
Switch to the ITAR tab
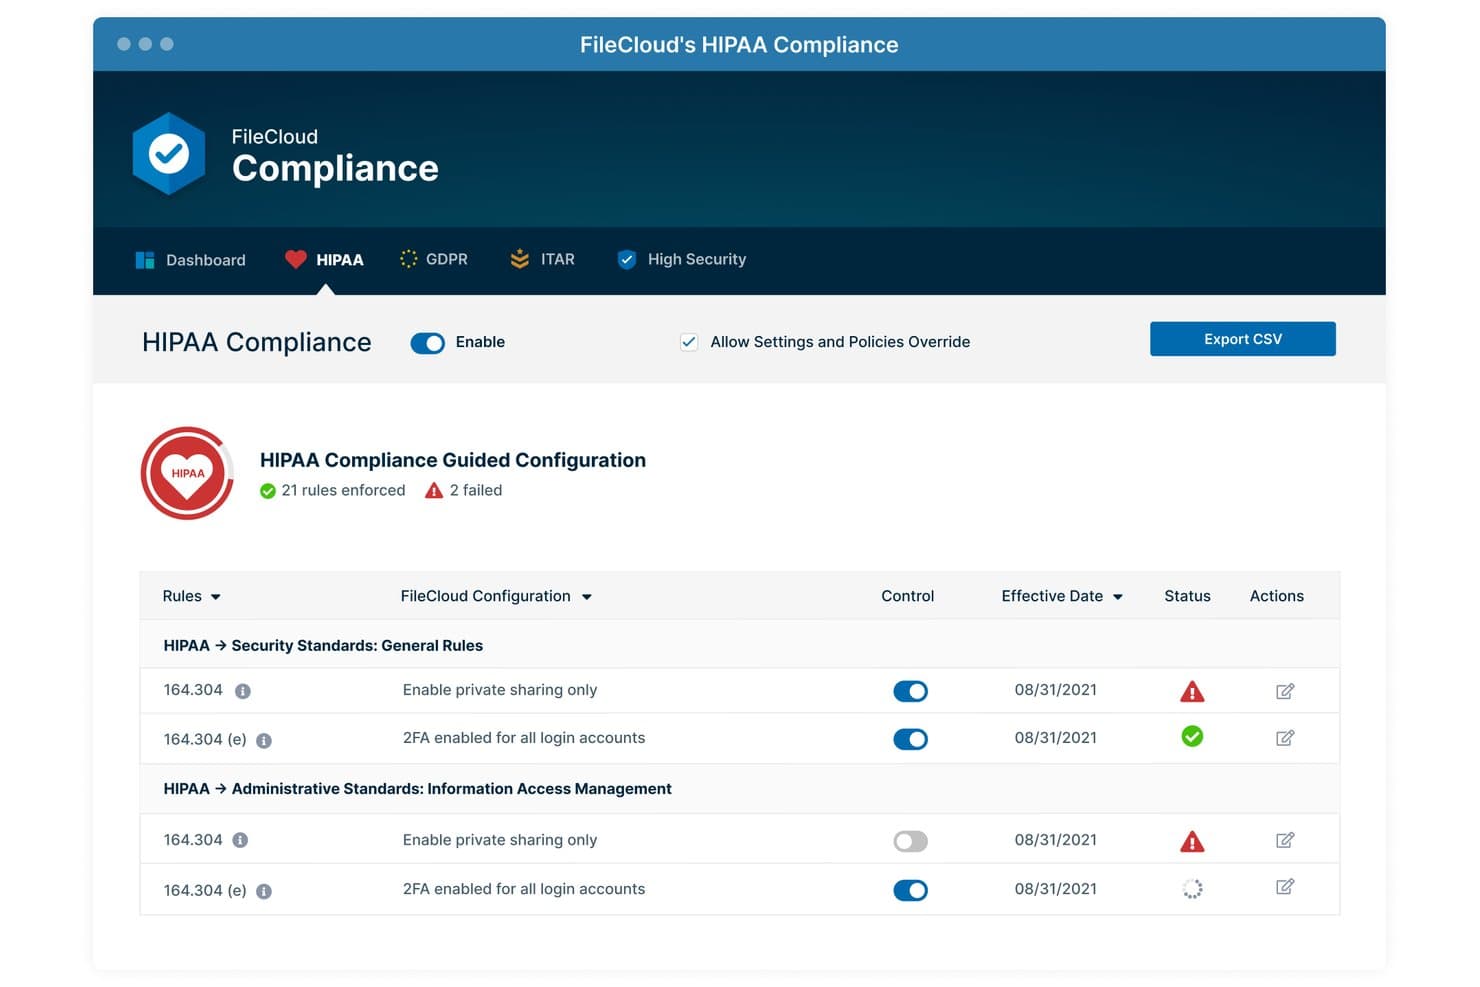(542, 259)
